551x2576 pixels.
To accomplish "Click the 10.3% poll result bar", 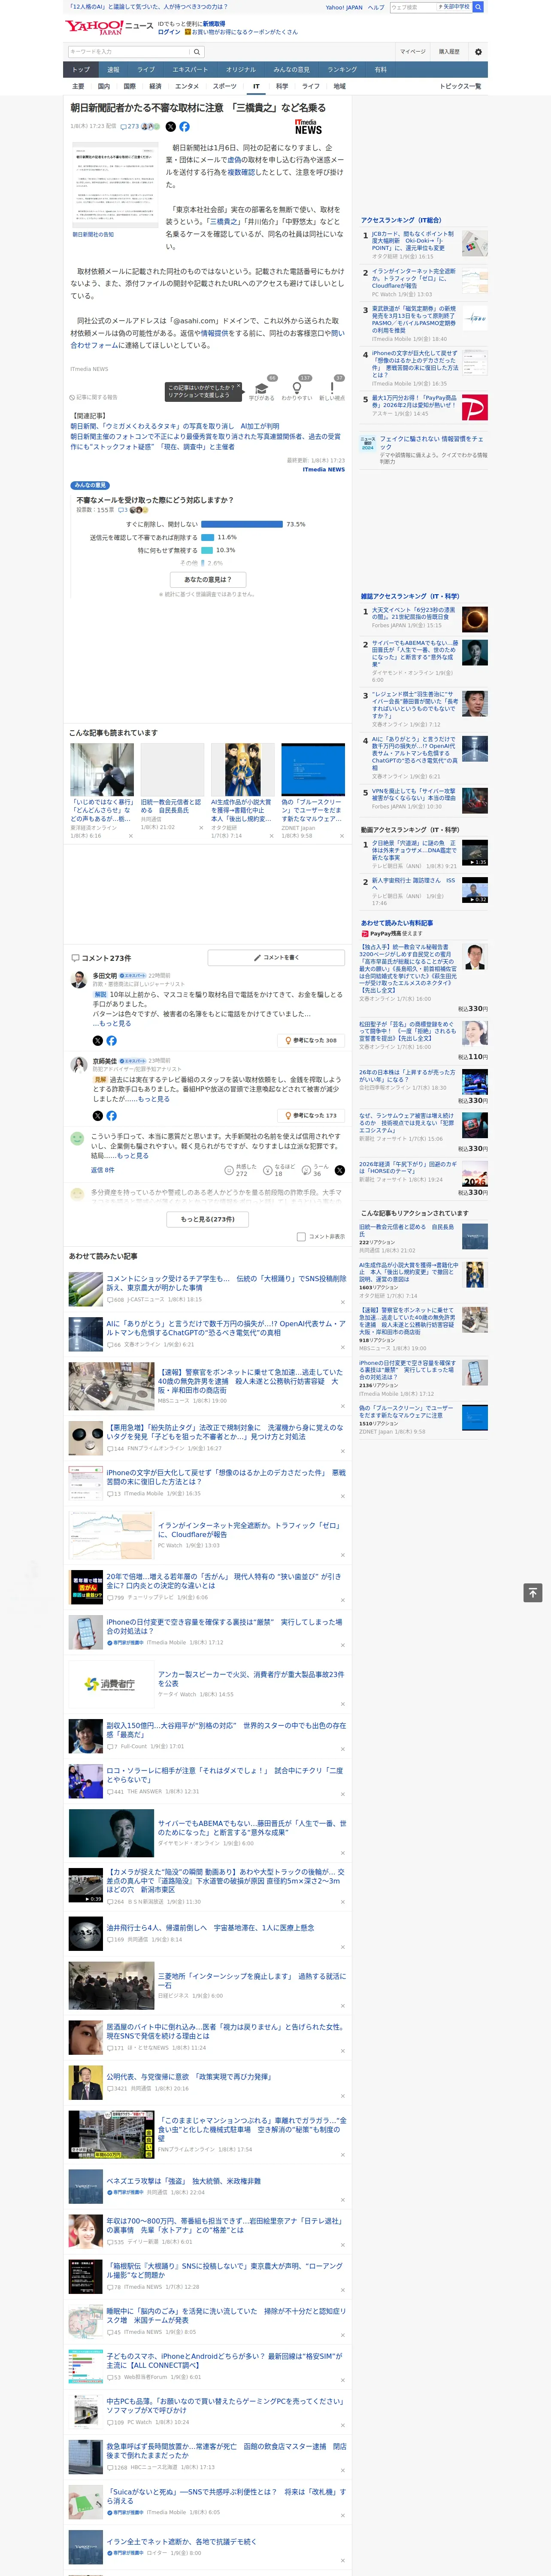I will point(207,550).
